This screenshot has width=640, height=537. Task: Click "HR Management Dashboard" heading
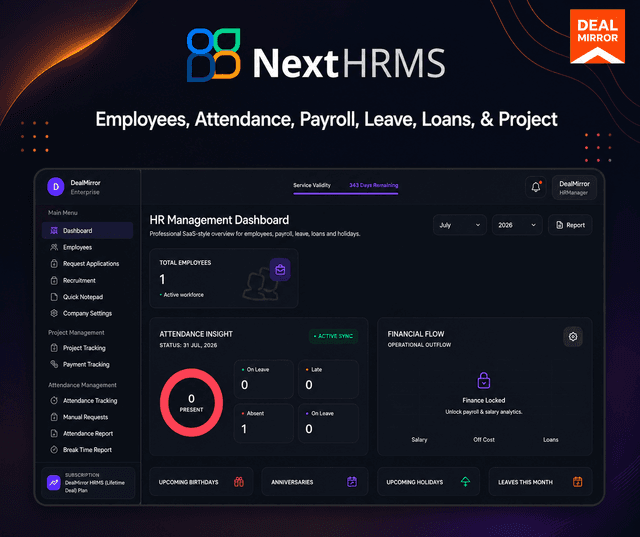[219, 220]
